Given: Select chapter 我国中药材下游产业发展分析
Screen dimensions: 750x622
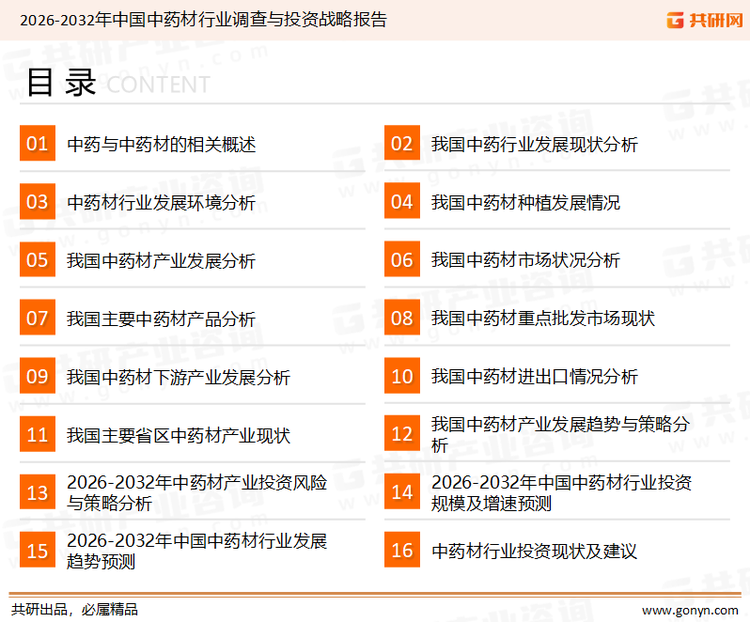Looking at the screenshot, I should pyautogui.click(x=178, y=377).
